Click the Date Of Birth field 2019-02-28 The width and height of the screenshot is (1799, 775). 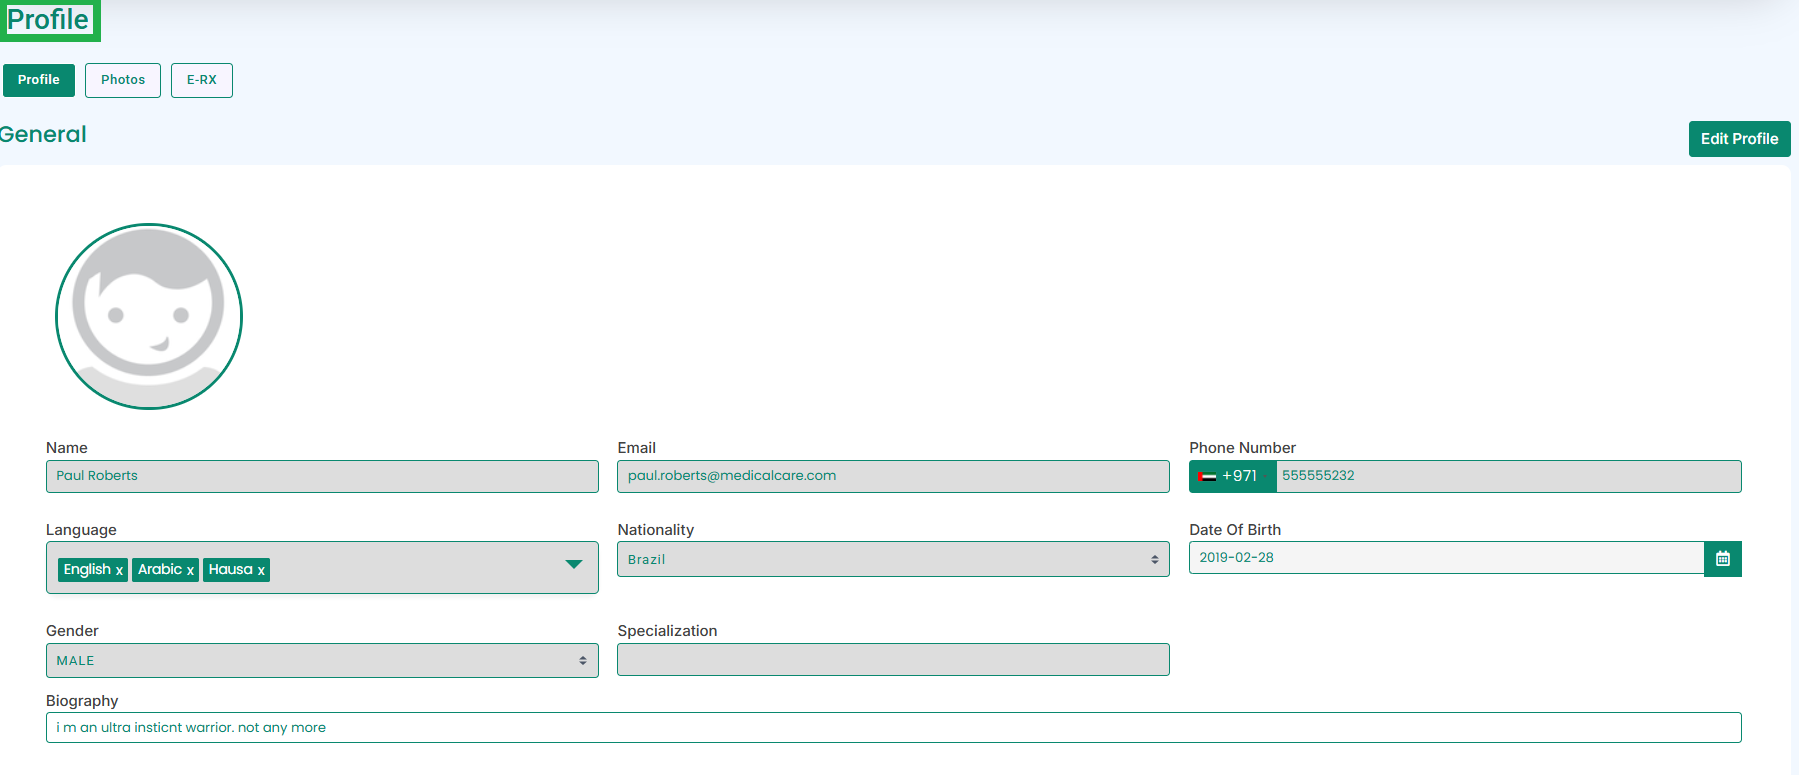[1446, 558]
